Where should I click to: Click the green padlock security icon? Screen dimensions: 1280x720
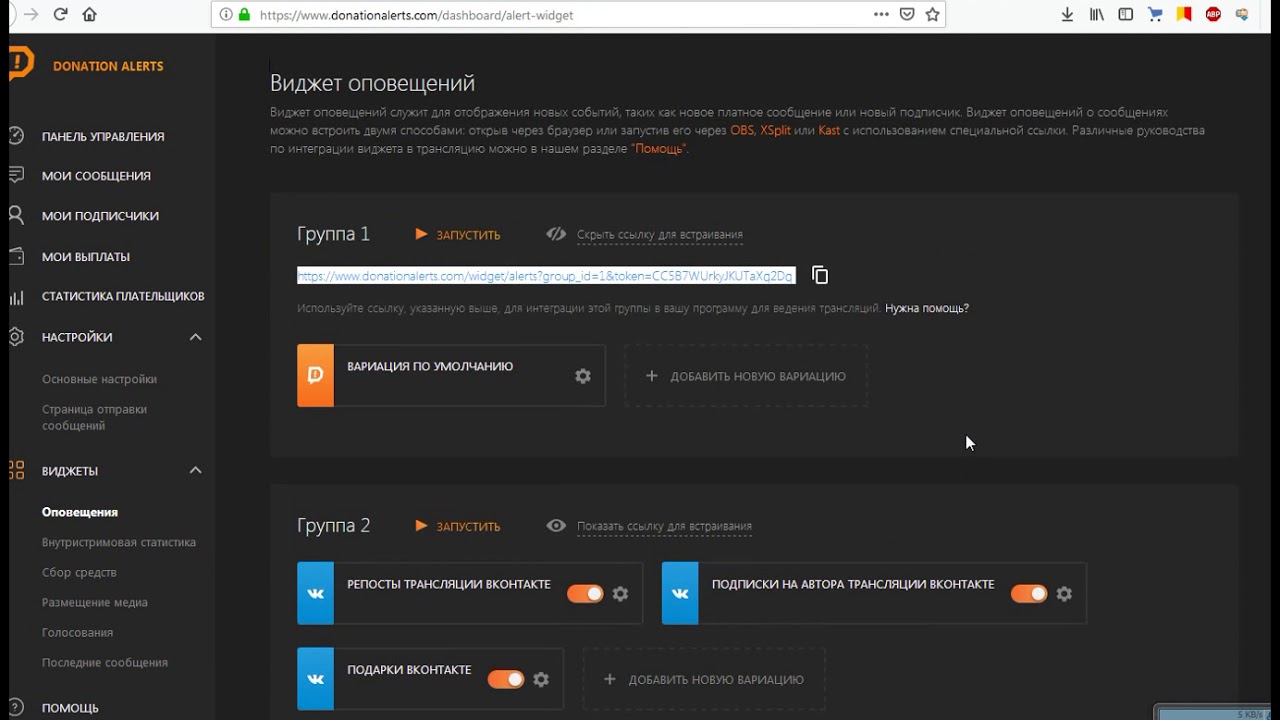point(244,15)
